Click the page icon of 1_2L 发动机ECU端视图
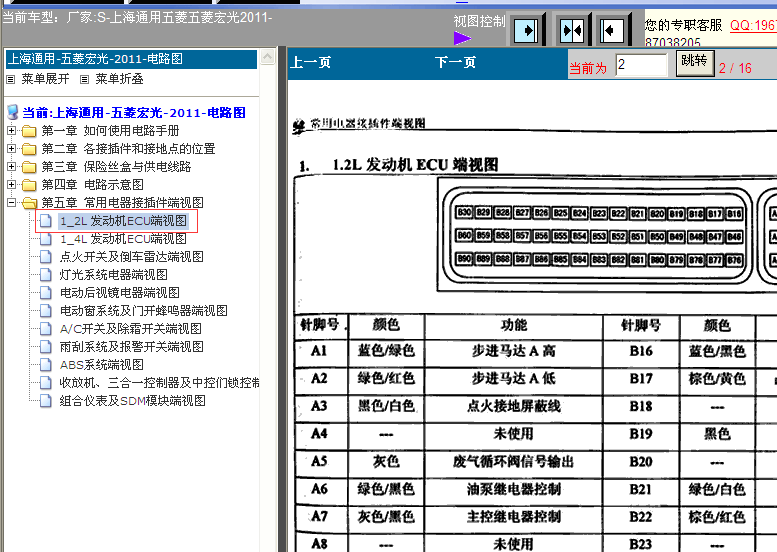Viewport: 777px width, 552px height. pyautogui.click(x=46, y=221)
